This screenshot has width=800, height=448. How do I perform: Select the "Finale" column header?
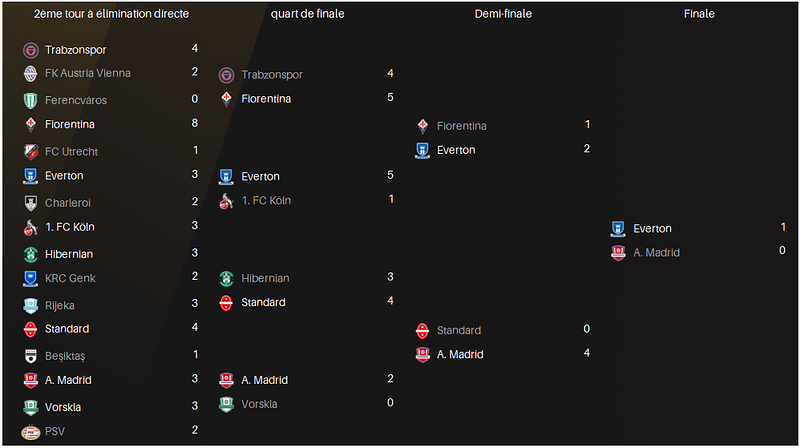click(699, 15)
